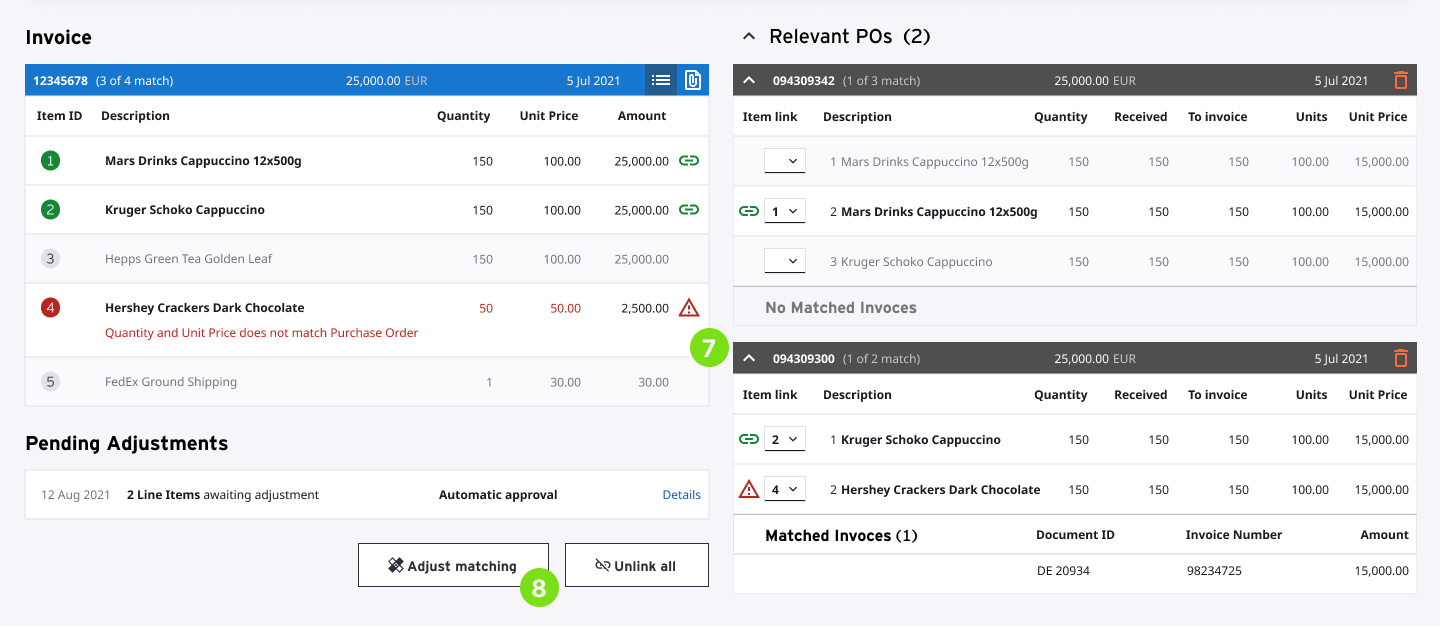The image size is (1440, 626).
Task: Select matched invoice DE 20934 row
Action: click(x=1074, y=571)
